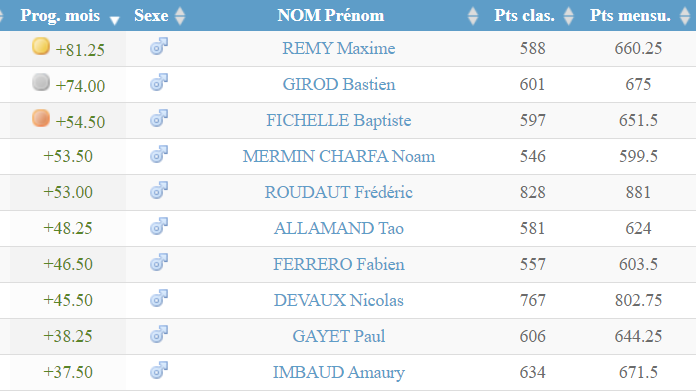Open the FICHELLE Baptiste player link

tap(339, 120)
